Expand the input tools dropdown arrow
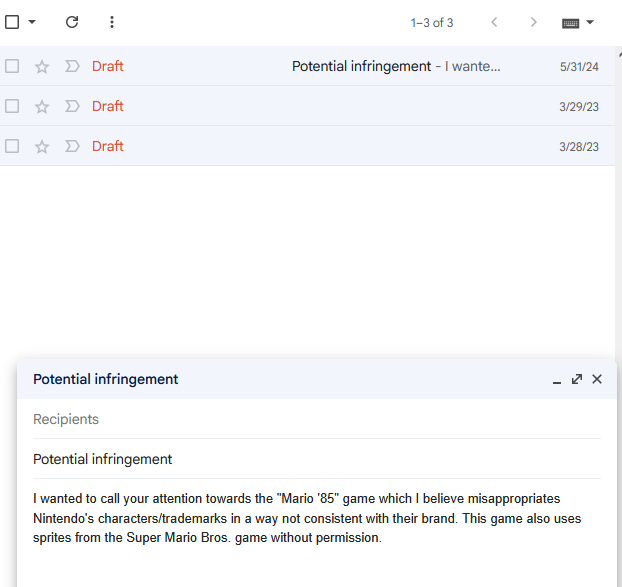Image resolution: width=622 pixels, height=587 pixels. pos(590,22)
